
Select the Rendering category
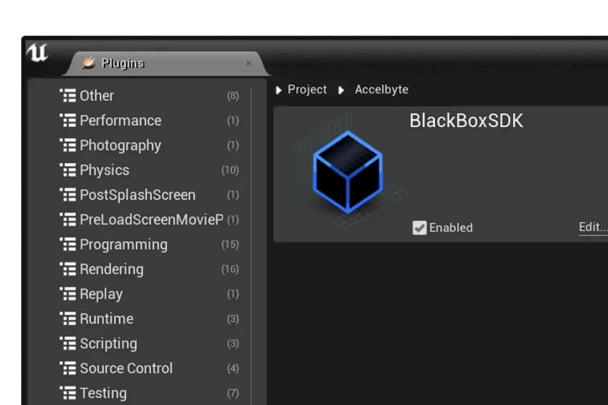point(149,269)
